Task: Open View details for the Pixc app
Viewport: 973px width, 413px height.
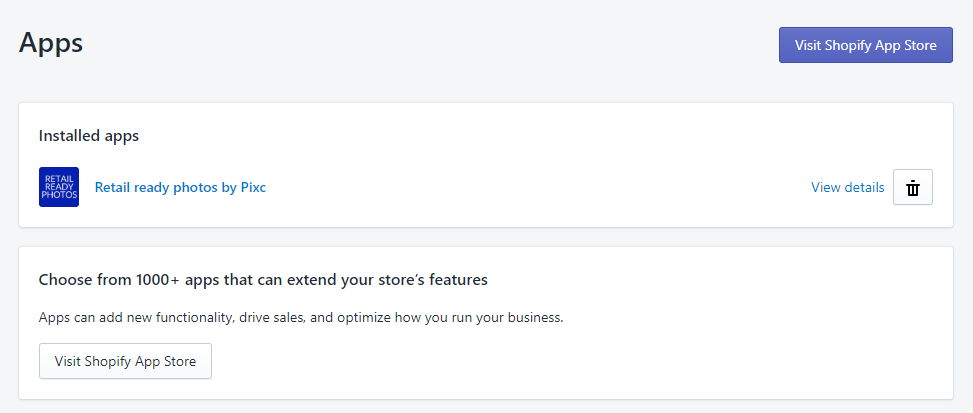Action: point(847,187)
